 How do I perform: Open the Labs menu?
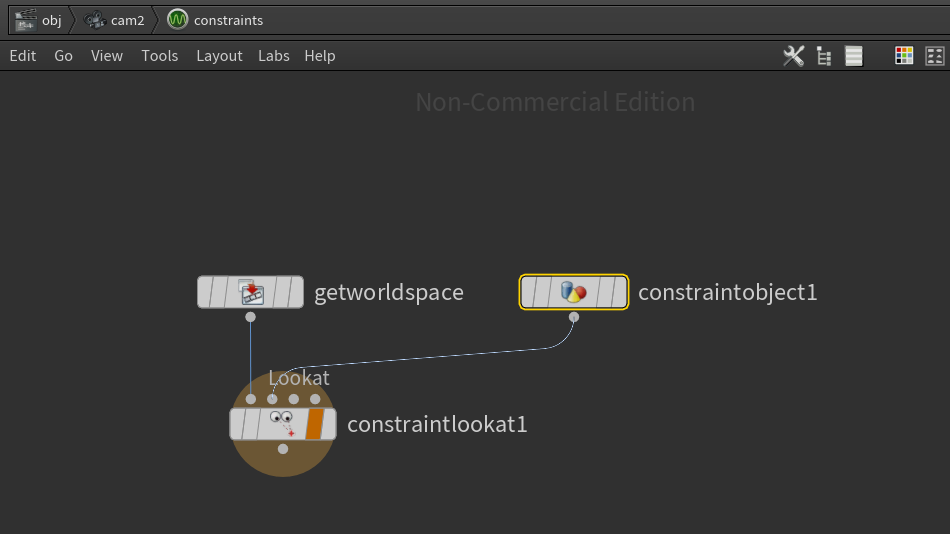click(273, 56)
